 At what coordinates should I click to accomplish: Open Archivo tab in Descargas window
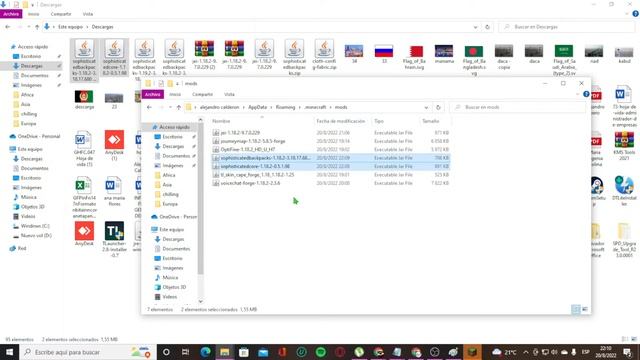(11, 14)
